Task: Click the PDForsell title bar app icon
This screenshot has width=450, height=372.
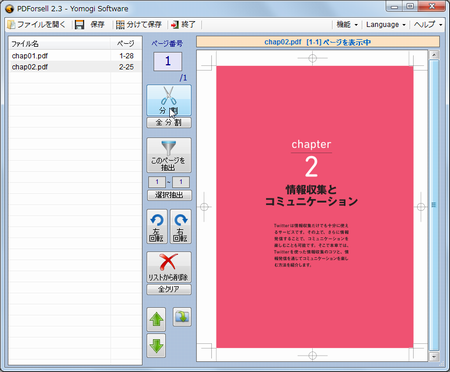Action: (10, 9)
